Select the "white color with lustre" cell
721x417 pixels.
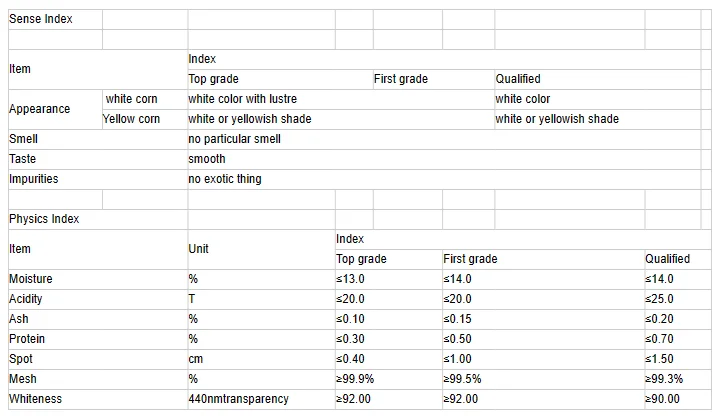242,99
